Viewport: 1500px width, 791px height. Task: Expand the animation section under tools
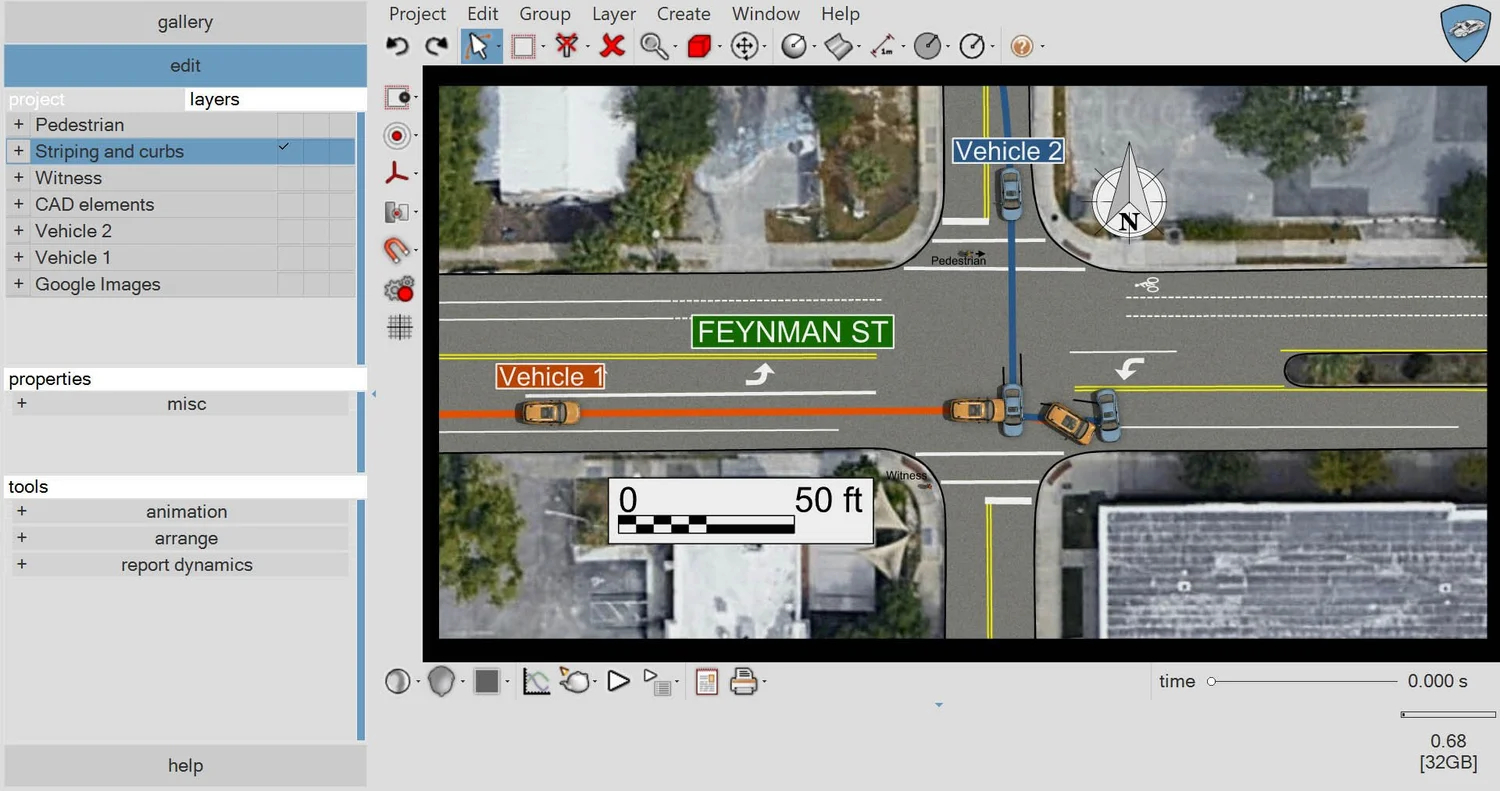pos(22,511)
